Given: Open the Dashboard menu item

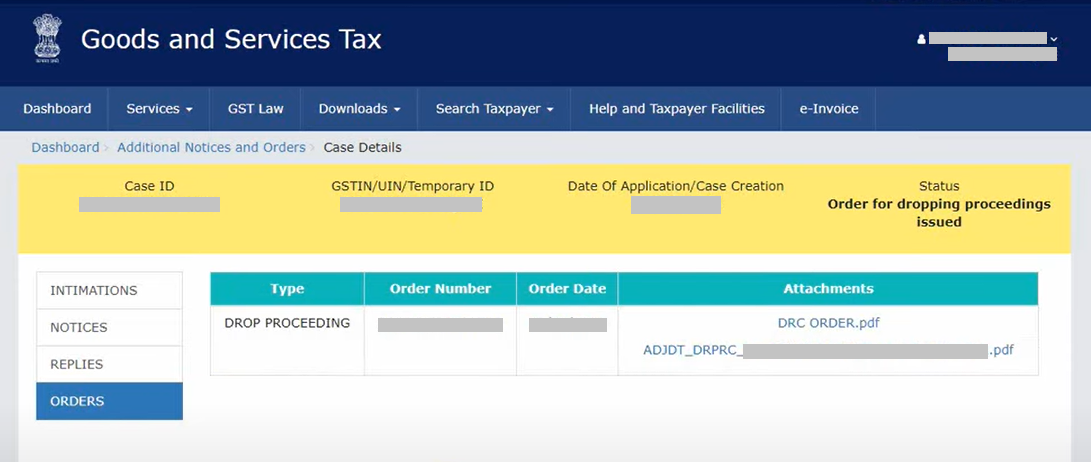Looking at the screenshot, I should [x=57, y=109].
